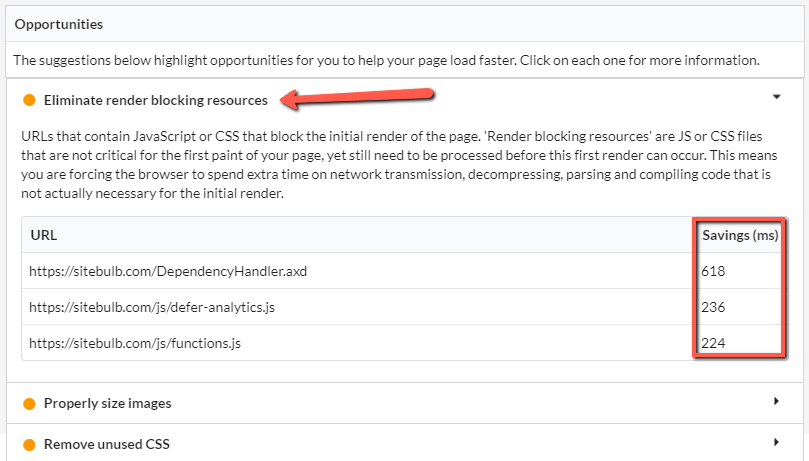The image size is (809, 461).
Task: Select the 618 savings value
Action: [x=713, y=271]
